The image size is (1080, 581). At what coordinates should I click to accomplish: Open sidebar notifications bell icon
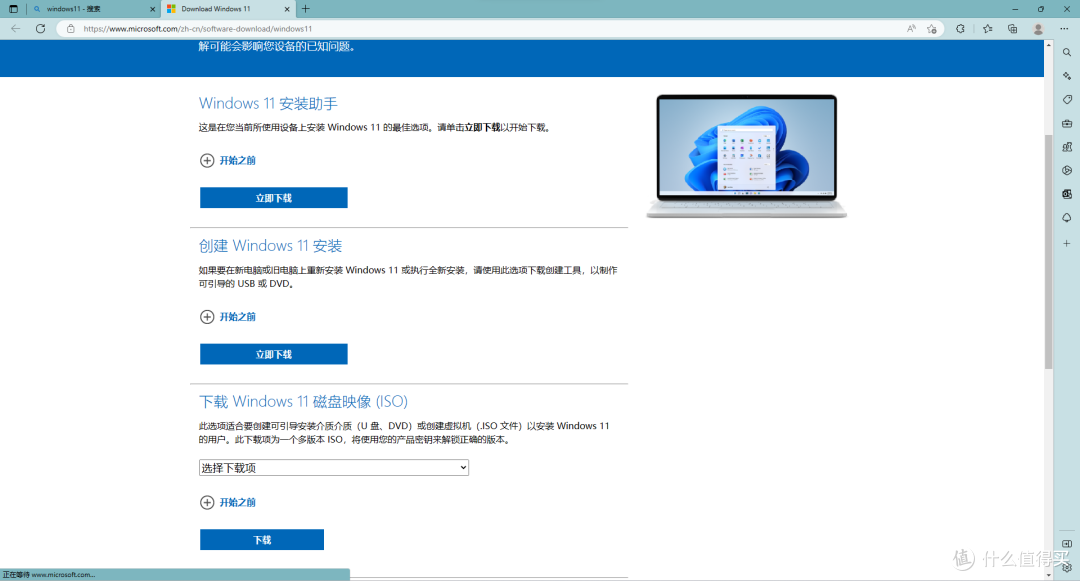click(1067, 218)
